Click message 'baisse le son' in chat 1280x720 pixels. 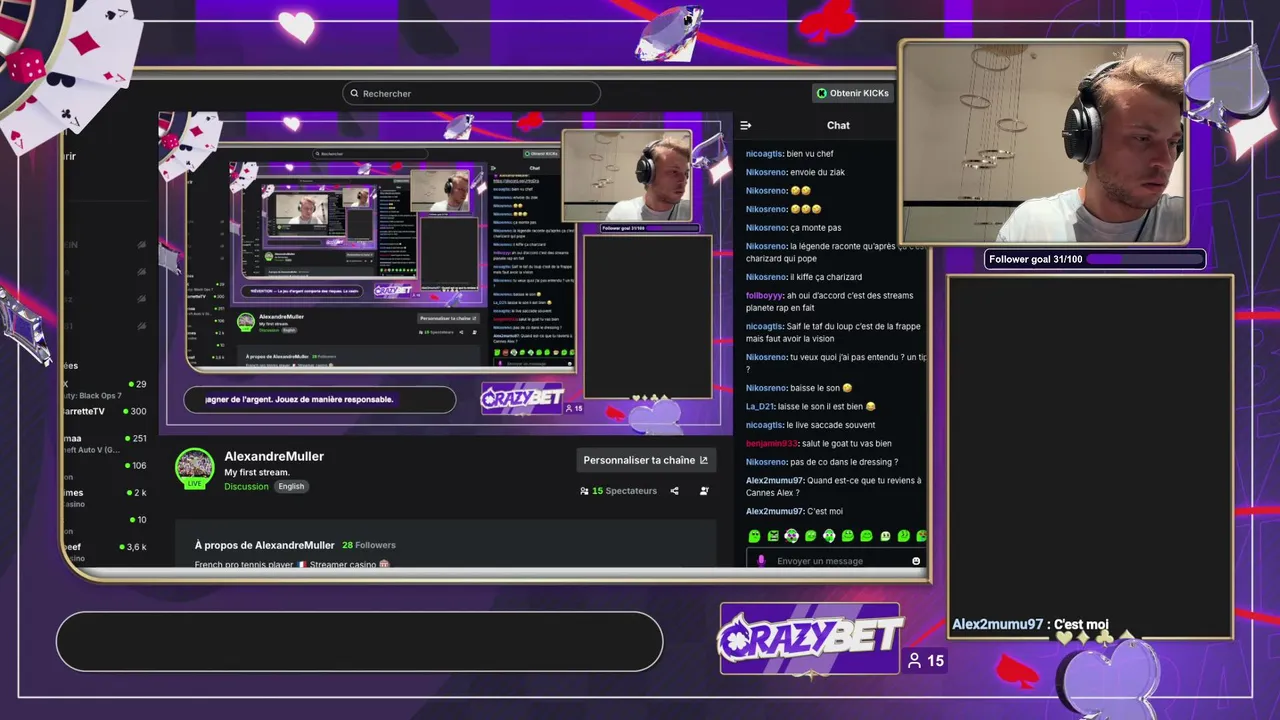[x=820, y=388]
